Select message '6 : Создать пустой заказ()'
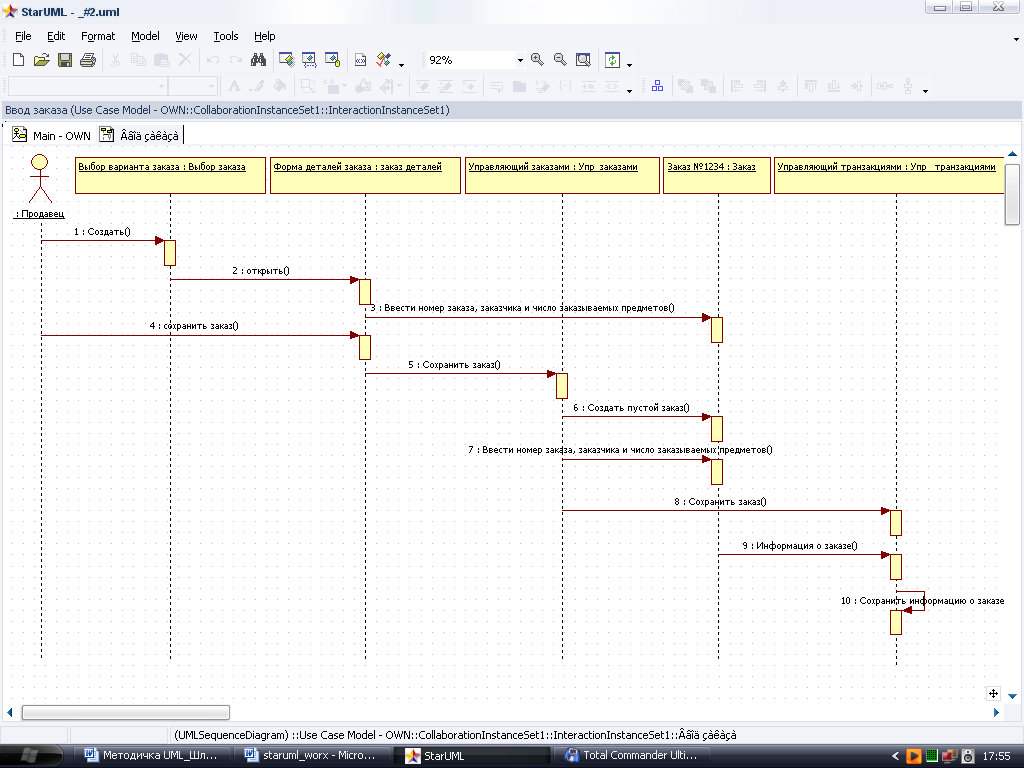1024x768 pixels. tap(632, 408)
